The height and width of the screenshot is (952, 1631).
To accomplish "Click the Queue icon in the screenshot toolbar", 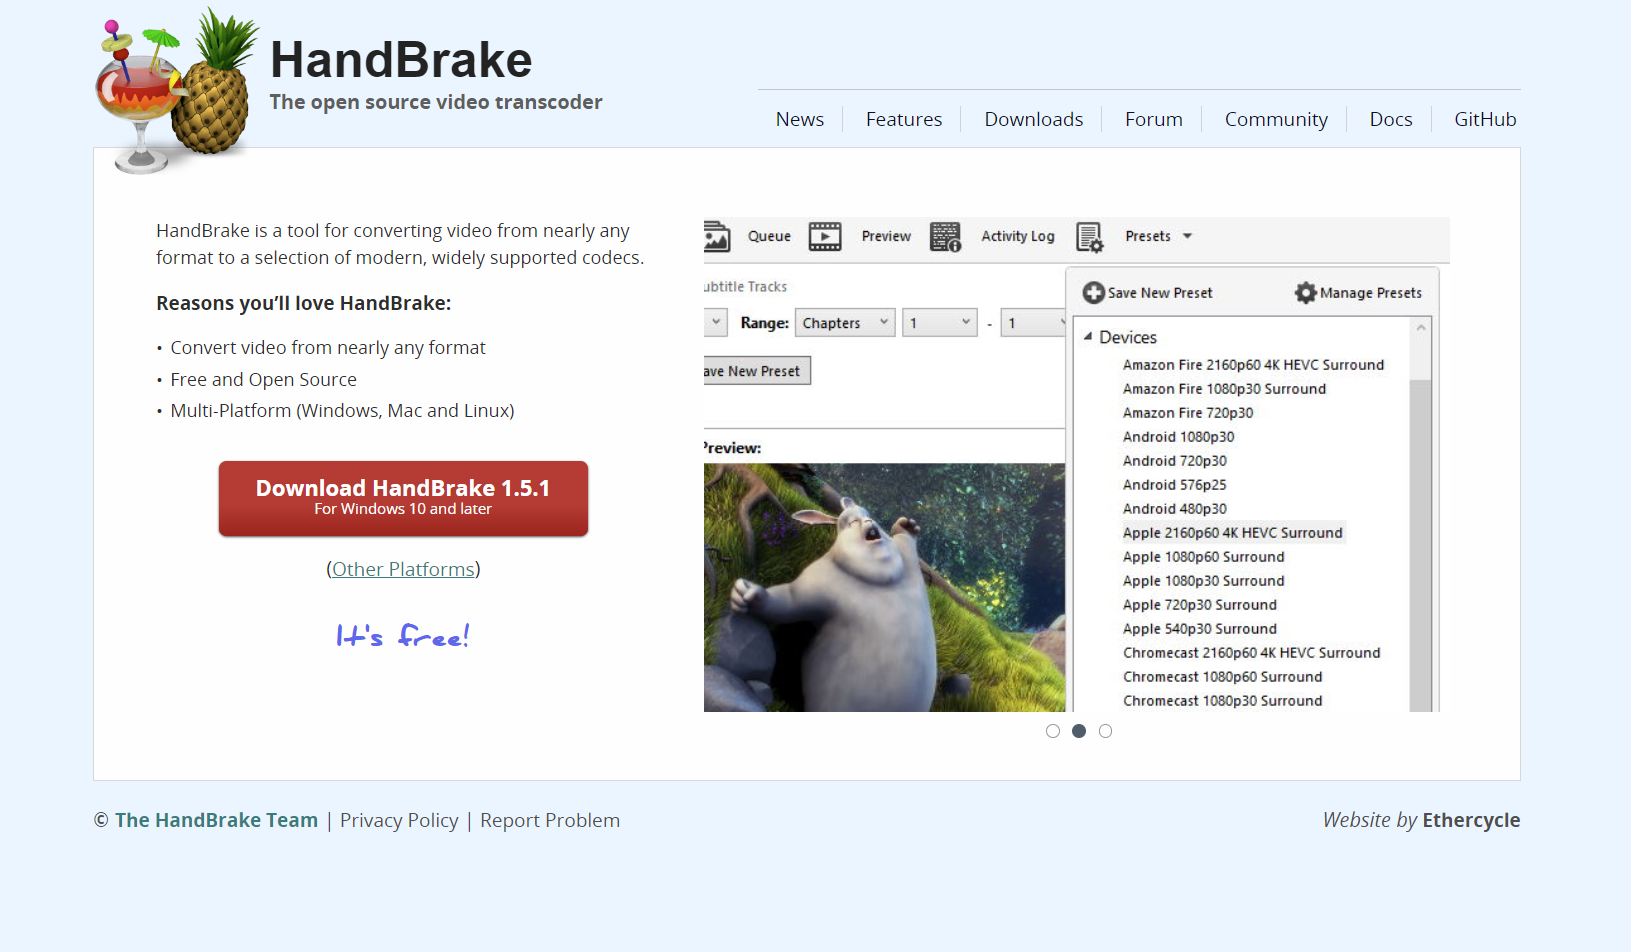I will tap(717, 237).
